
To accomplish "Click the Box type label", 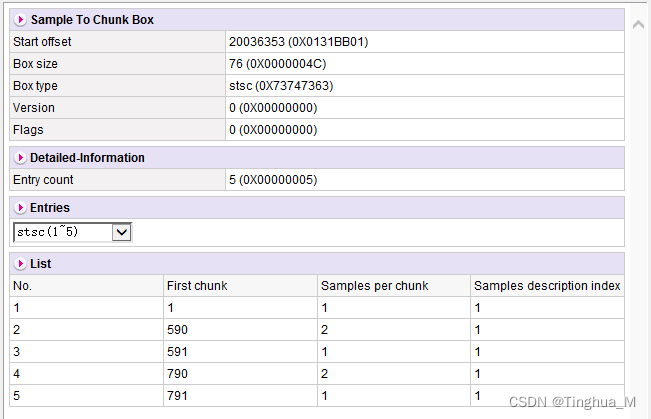I will [35, 86].
